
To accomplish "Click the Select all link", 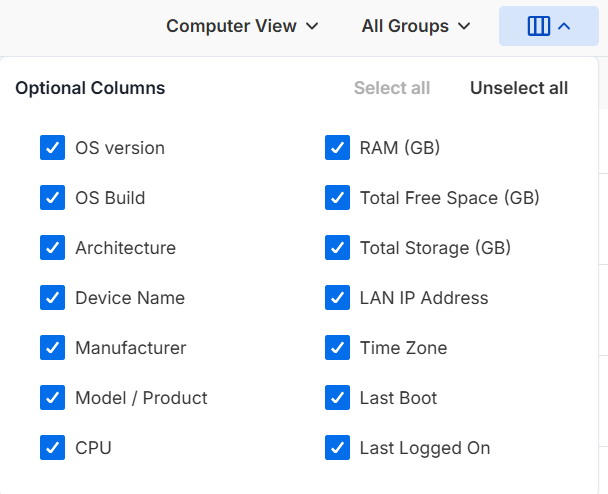I will (x=392, y=88).
